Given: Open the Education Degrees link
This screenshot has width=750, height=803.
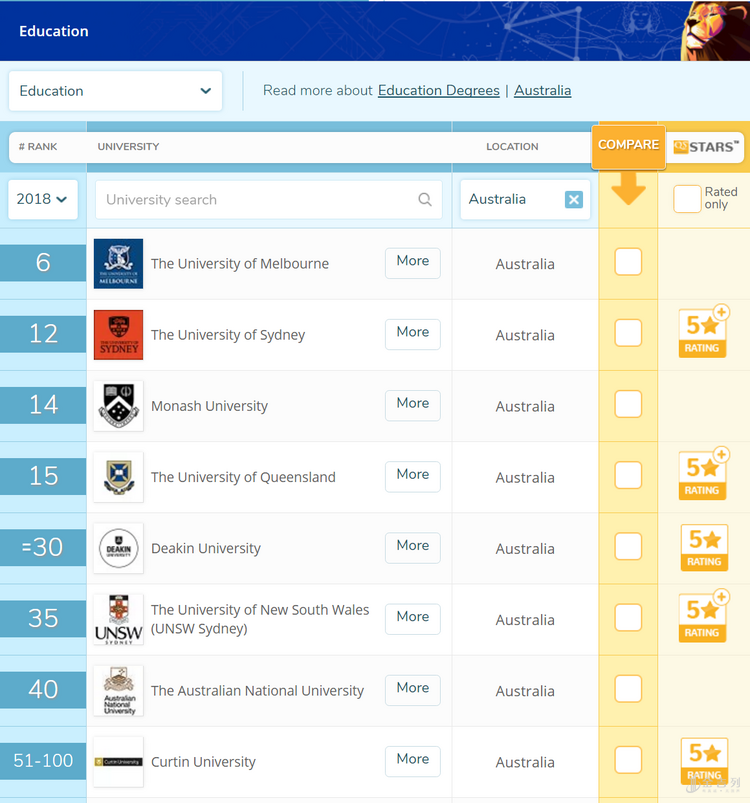Looking at the screenshot, I should [x=439, y=91].
